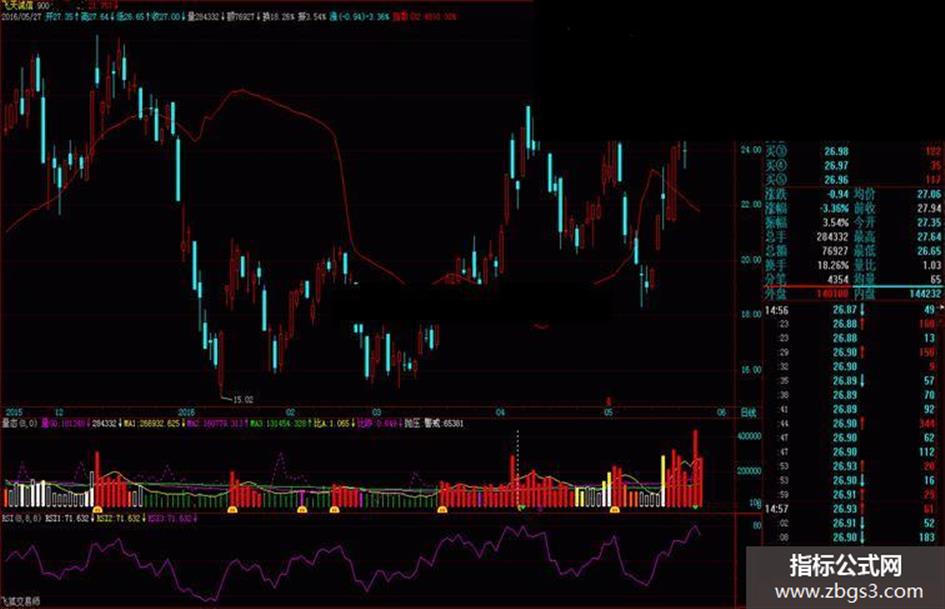Click the 涨幅 value -3.36%
The image size is (945, 609).
[835, 209]
